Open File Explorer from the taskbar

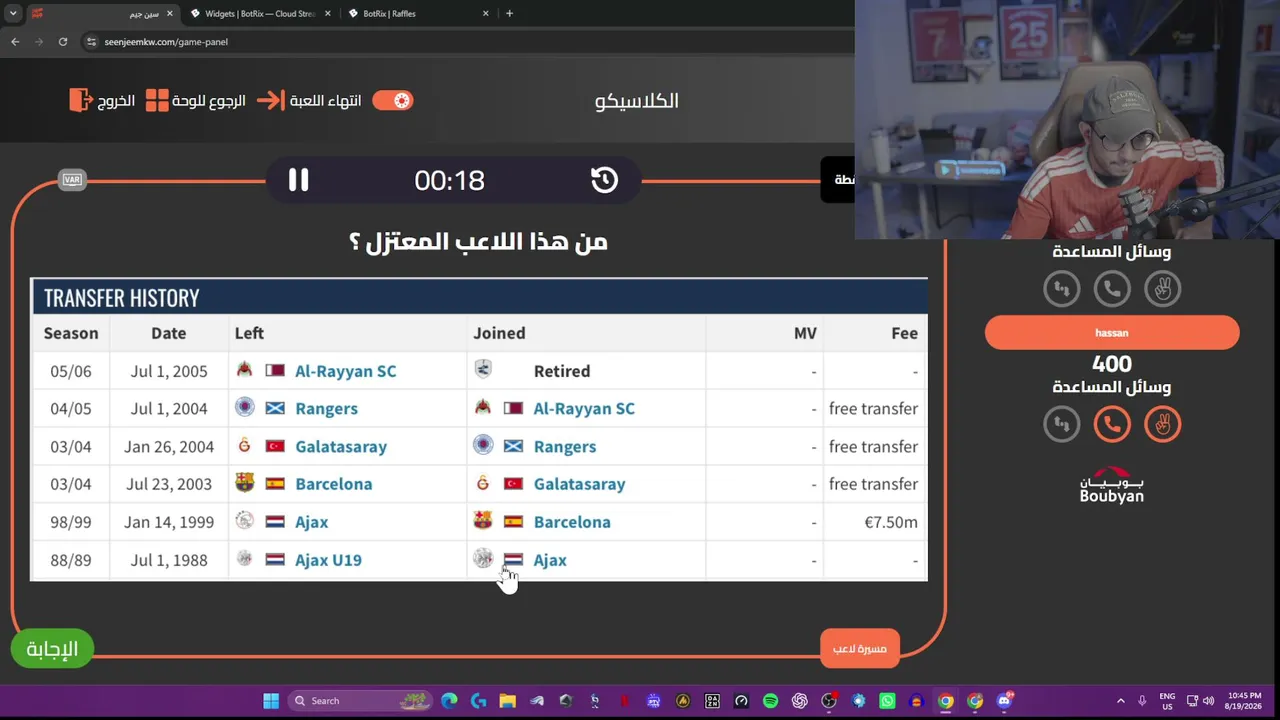tap(507, 701)
